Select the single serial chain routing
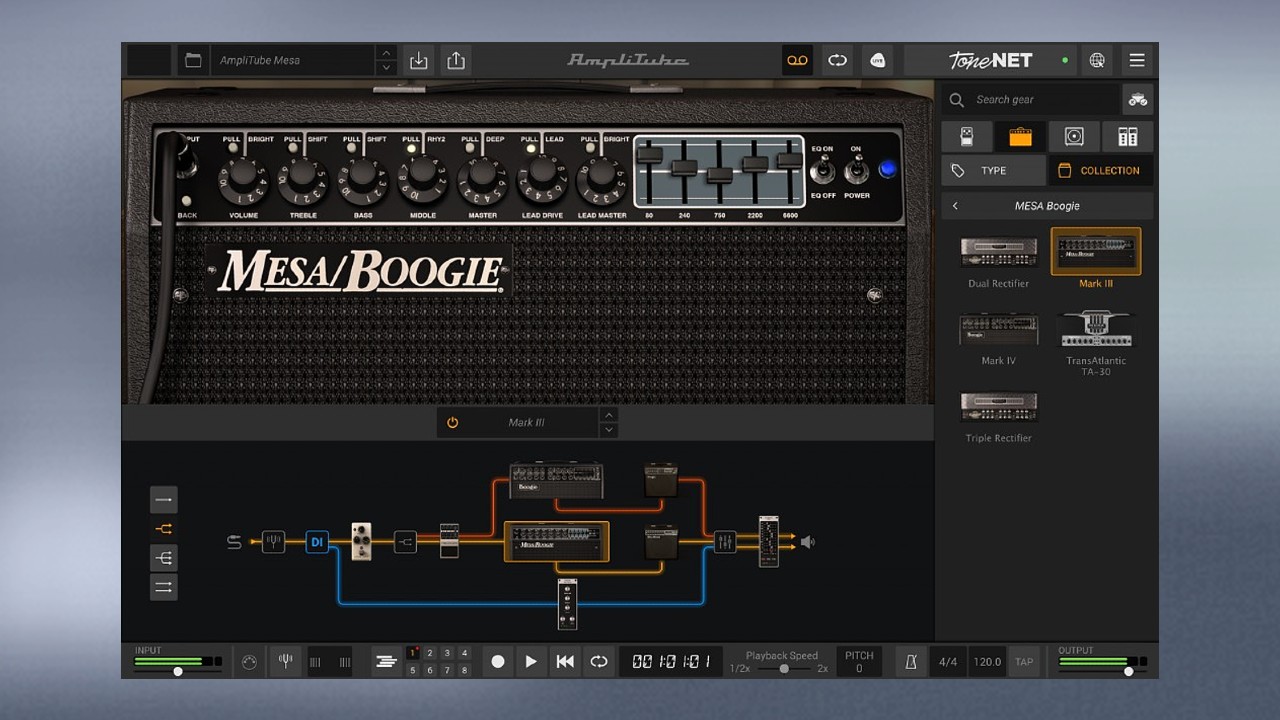The image size is (1280, 720). click(x=164, y=499)
